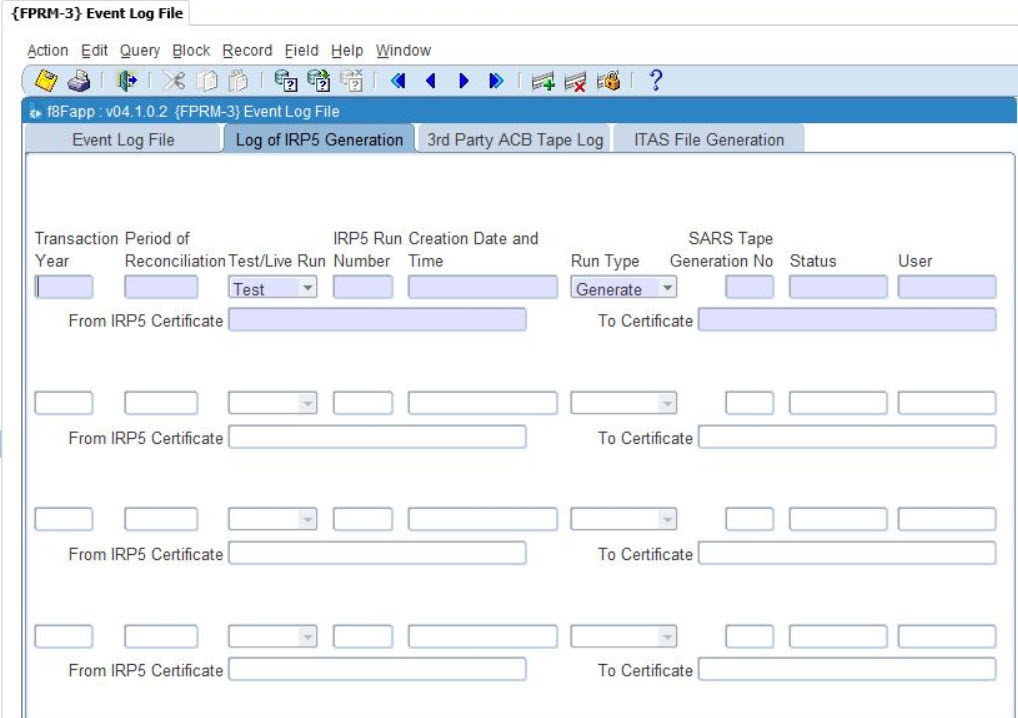Image resolution: width=1018 pixels, height=718 pixels.
Task: Click the Print icon in the toolbar
Action: click(x=79, y=81)
